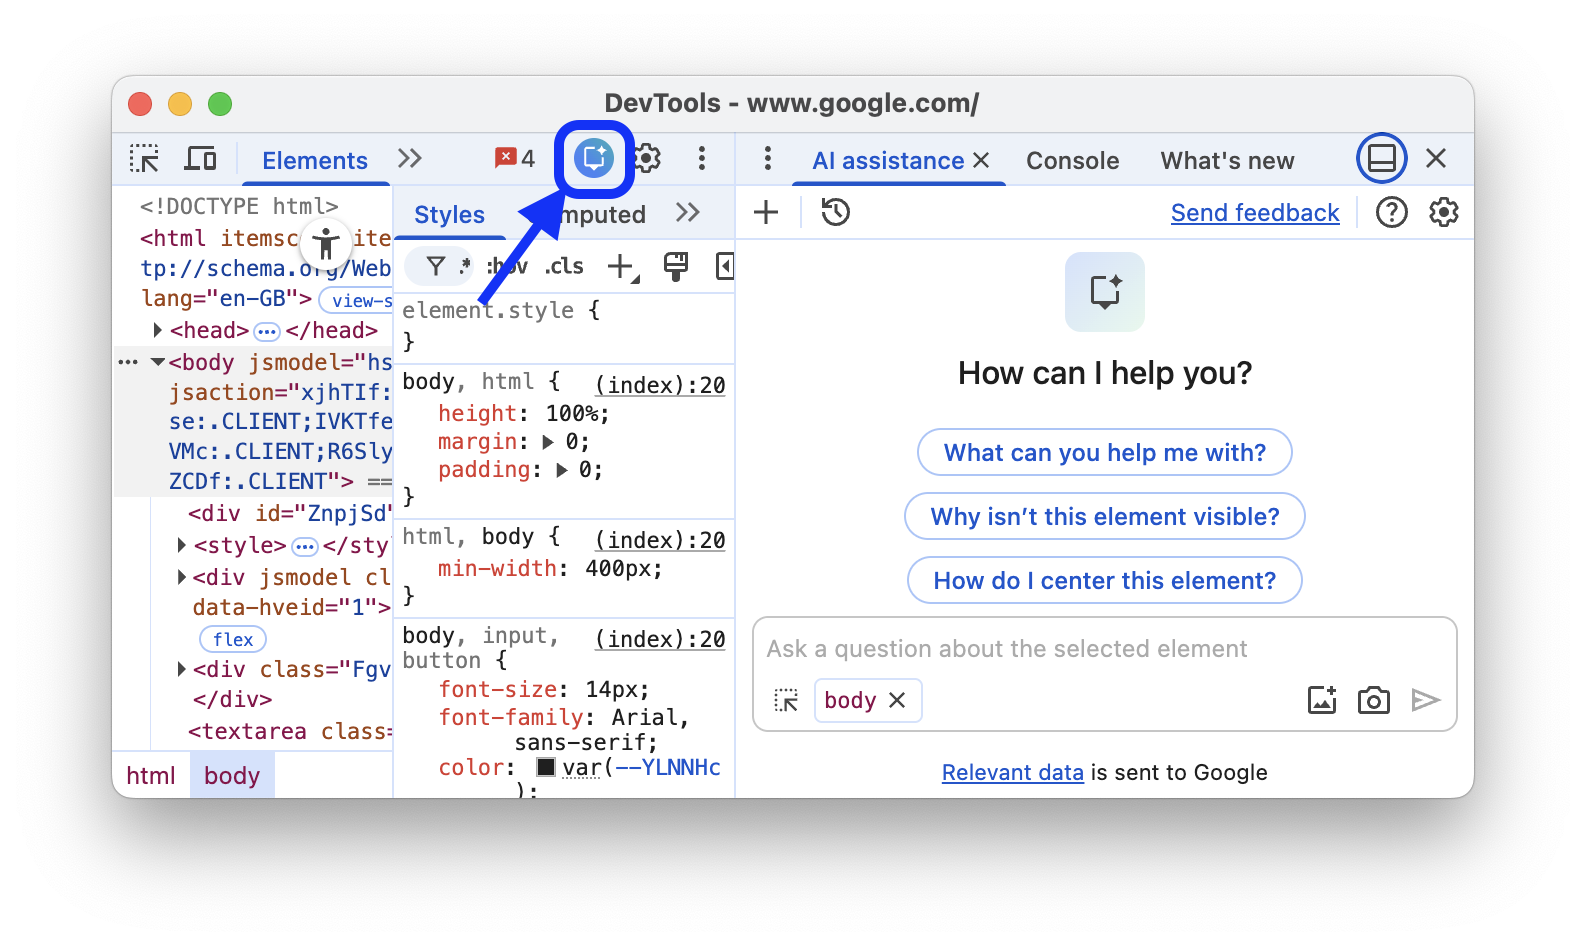Screen dimensions: 1586x946
Task: Click 'Why isn't this element visible?' suggestion
Action: pos(1104,517)
